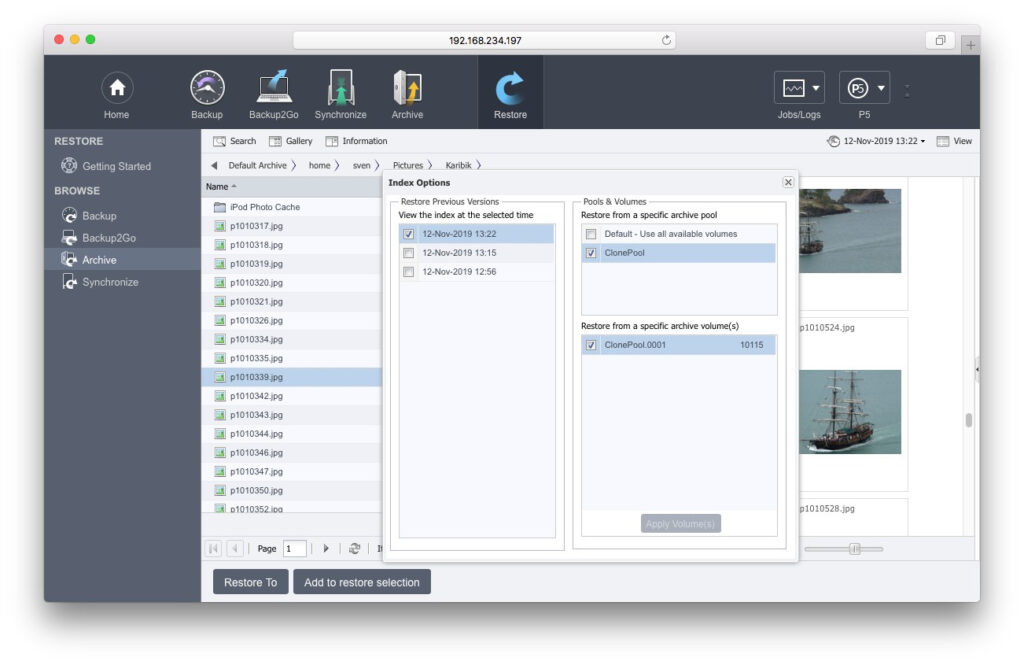
Task: Open the Synchronize module icon
Action: tap(340, 89)
